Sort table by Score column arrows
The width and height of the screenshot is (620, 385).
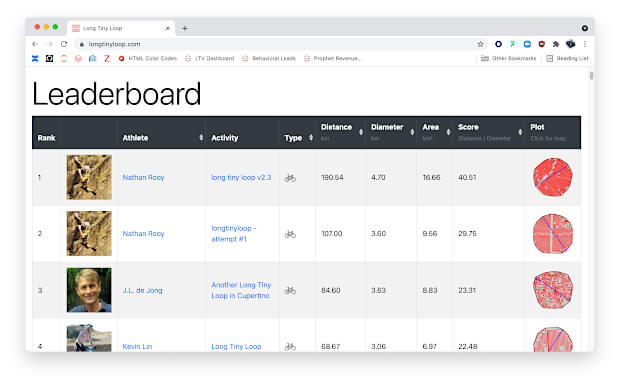tap(520, 132)
